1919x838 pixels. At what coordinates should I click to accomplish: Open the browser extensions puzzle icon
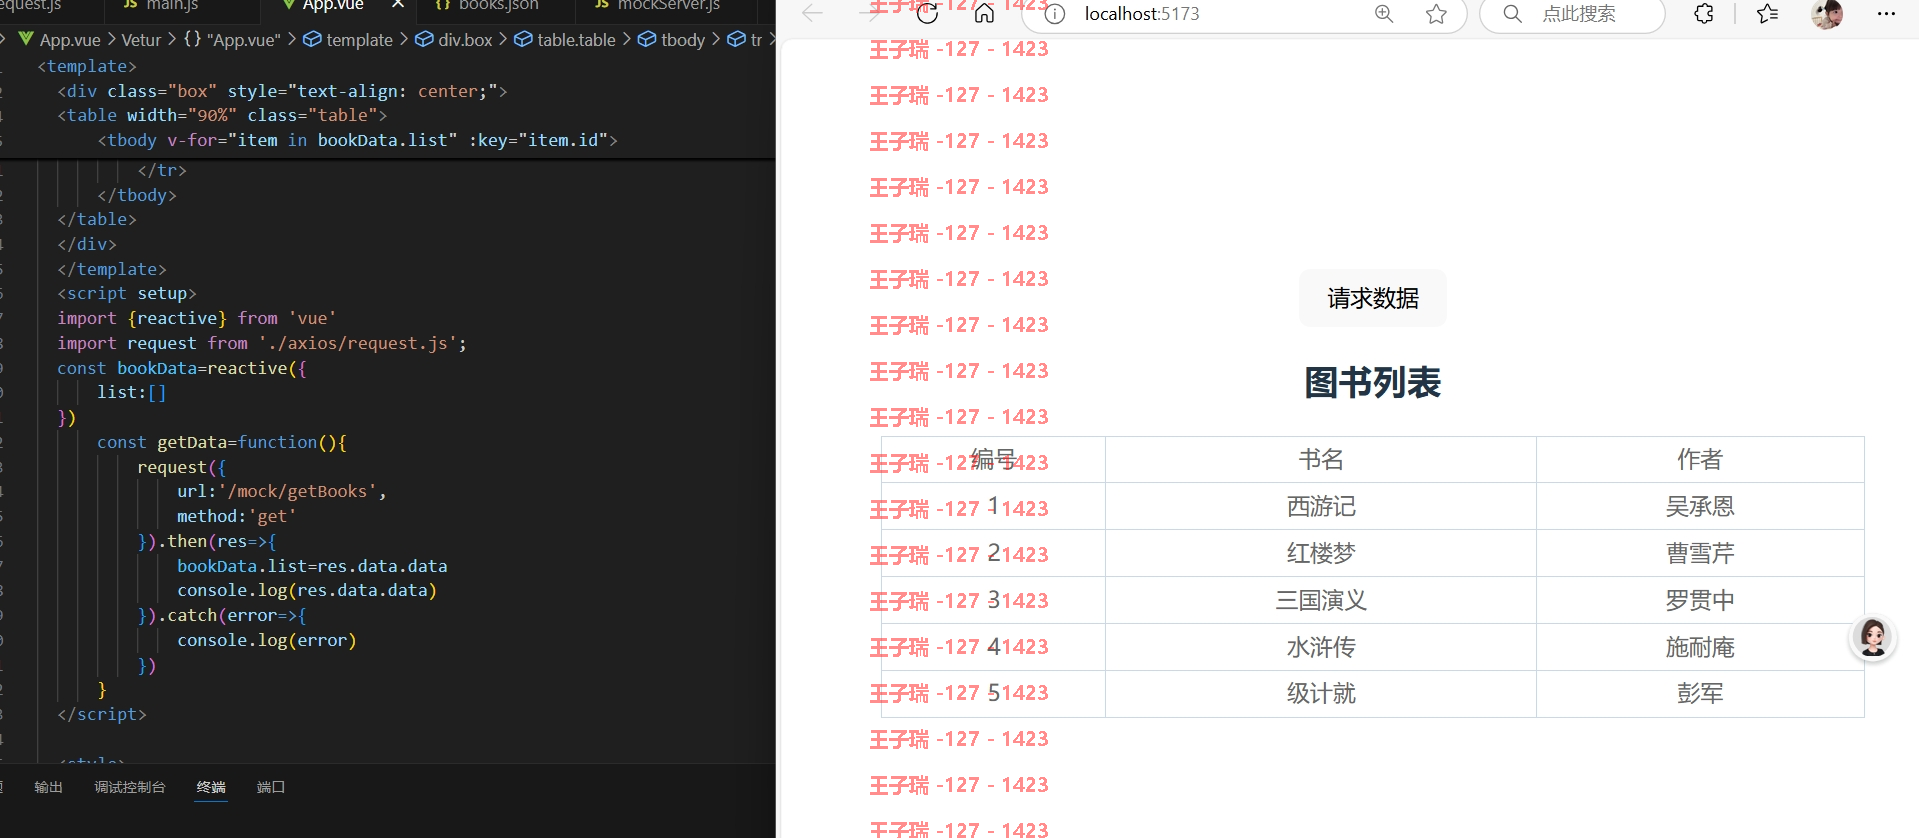[x=1704, y=14]
